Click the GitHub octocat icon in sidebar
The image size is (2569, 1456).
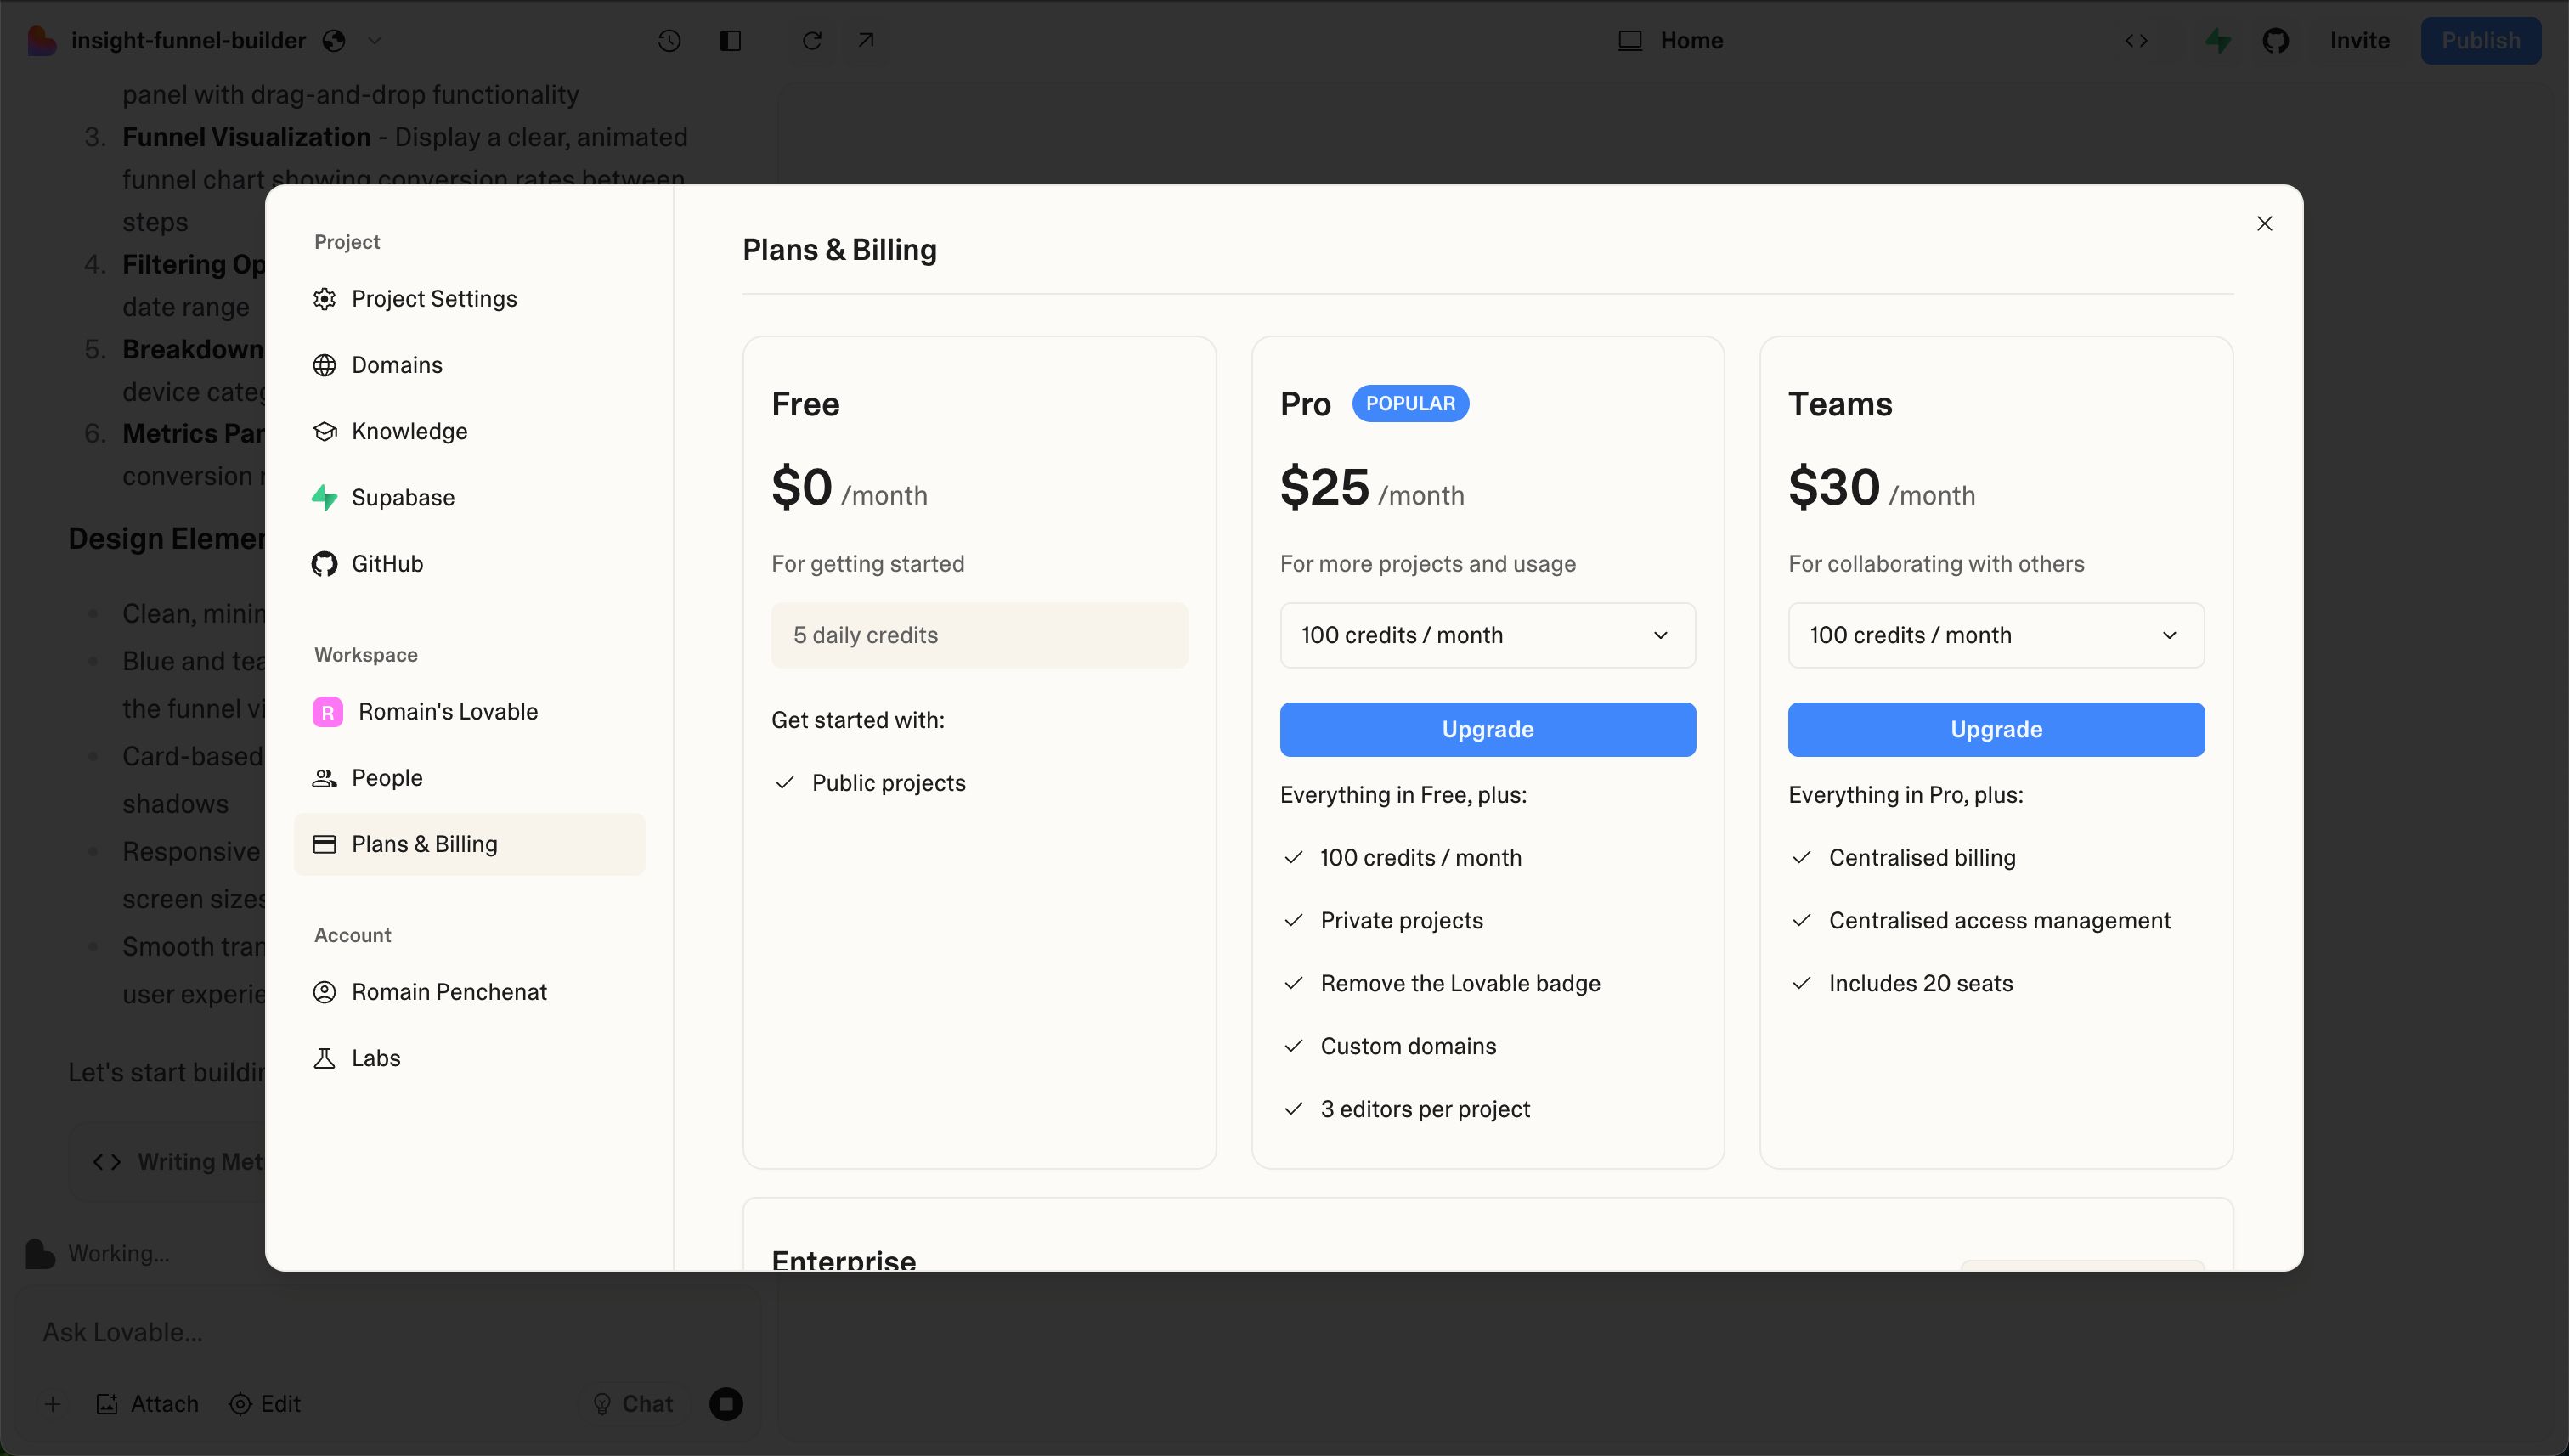pos(324,564)
